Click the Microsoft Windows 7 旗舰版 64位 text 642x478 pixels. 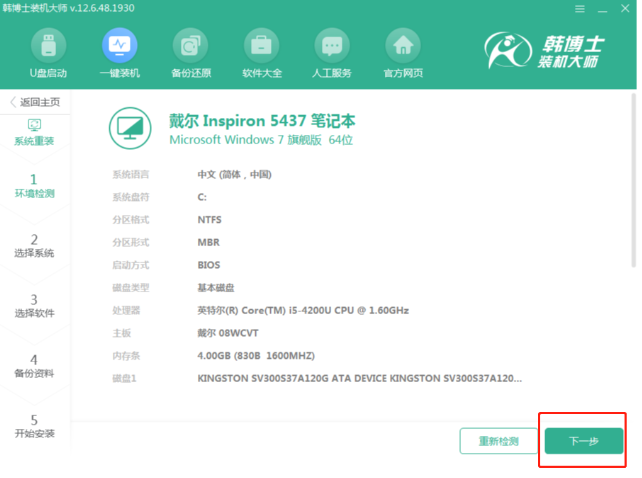[261, 140]
